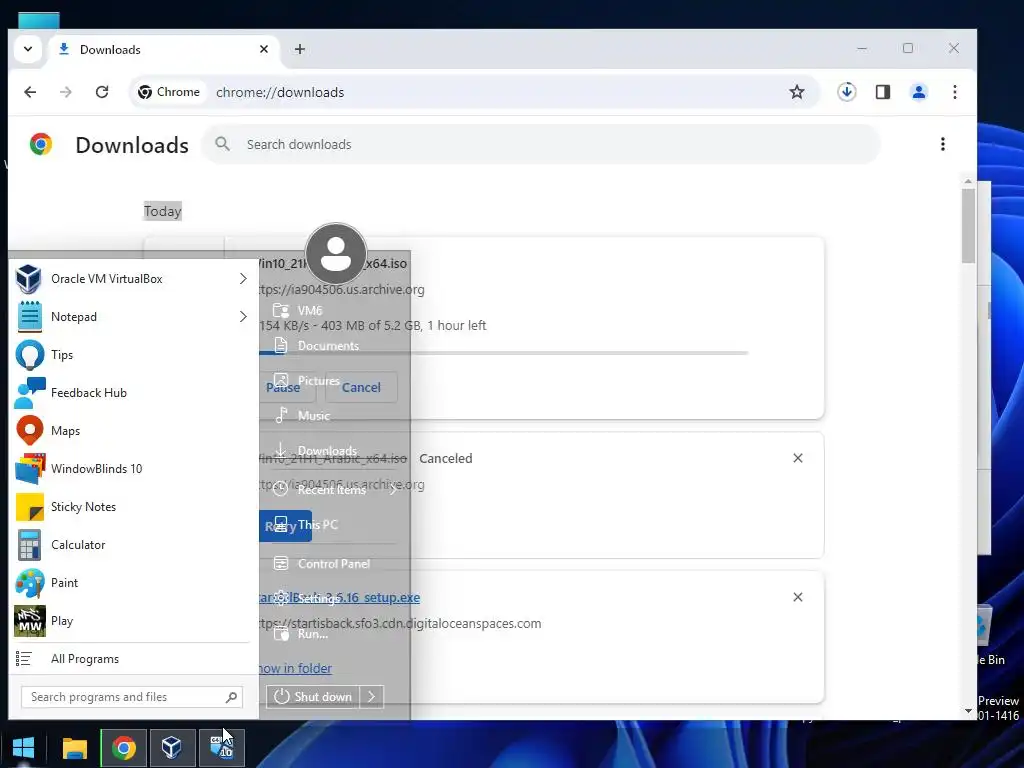Click the Search downloads field
1024x768 pixels.
point(541,144)
